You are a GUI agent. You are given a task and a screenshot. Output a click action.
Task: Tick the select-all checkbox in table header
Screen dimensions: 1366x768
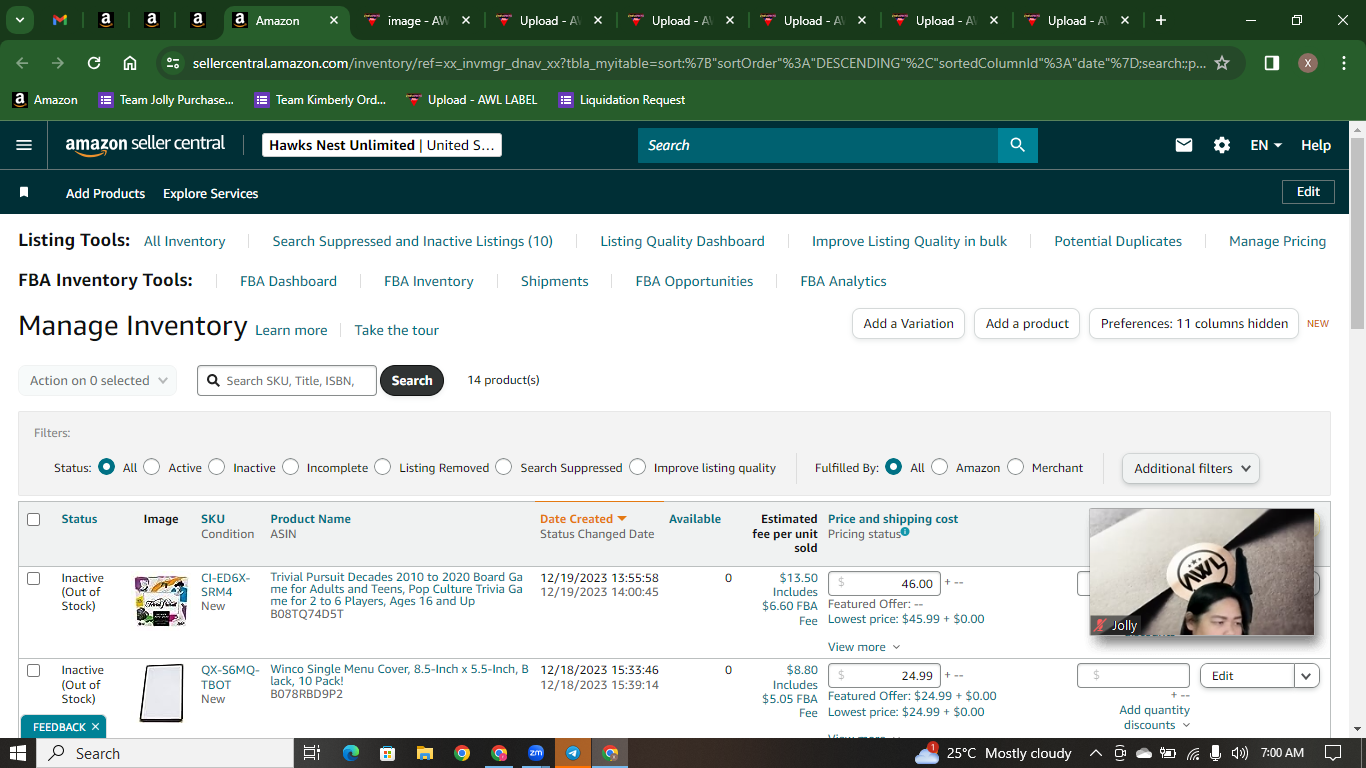(x=34, y=519)
